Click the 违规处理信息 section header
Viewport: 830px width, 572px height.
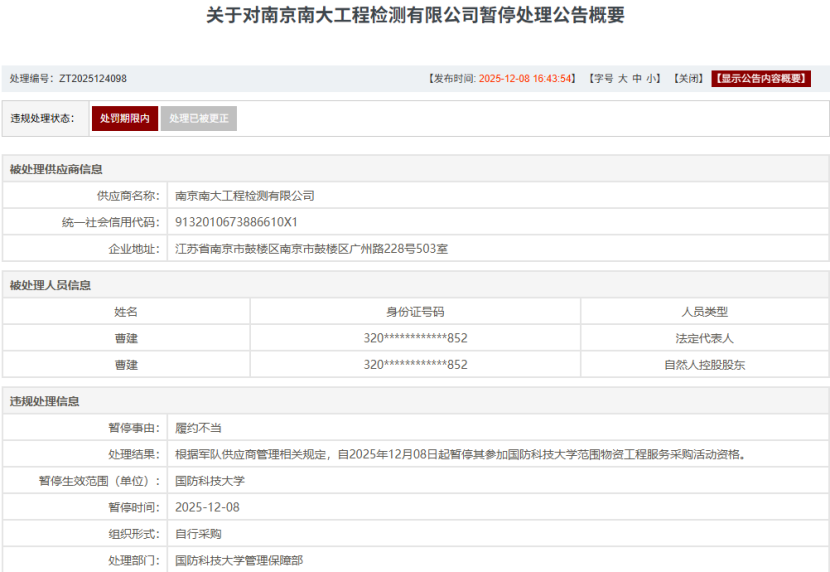point(44,401)
